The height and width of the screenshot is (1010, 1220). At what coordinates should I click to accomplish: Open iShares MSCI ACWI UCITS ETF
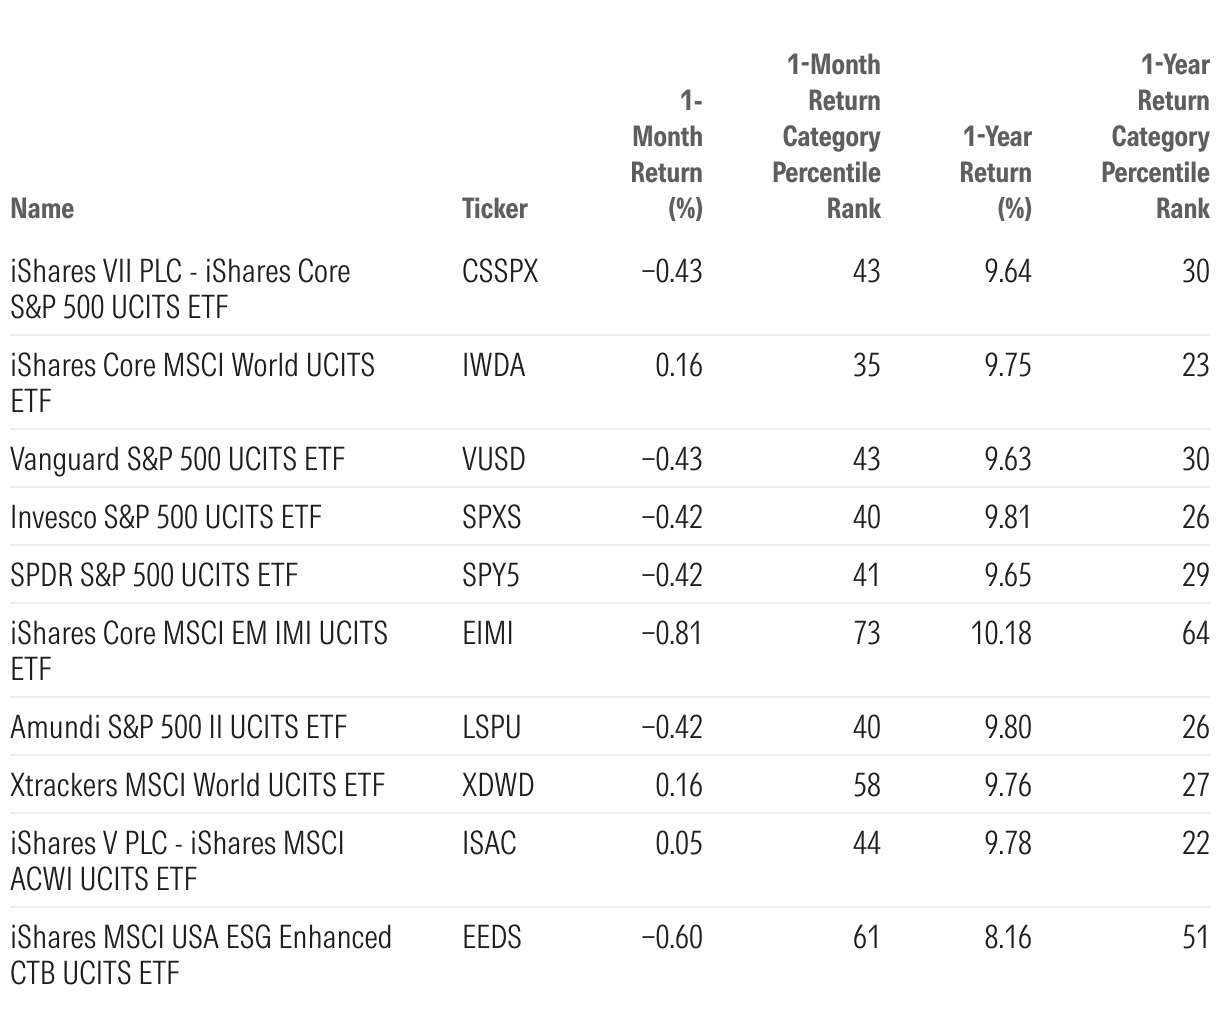[177, 860]
